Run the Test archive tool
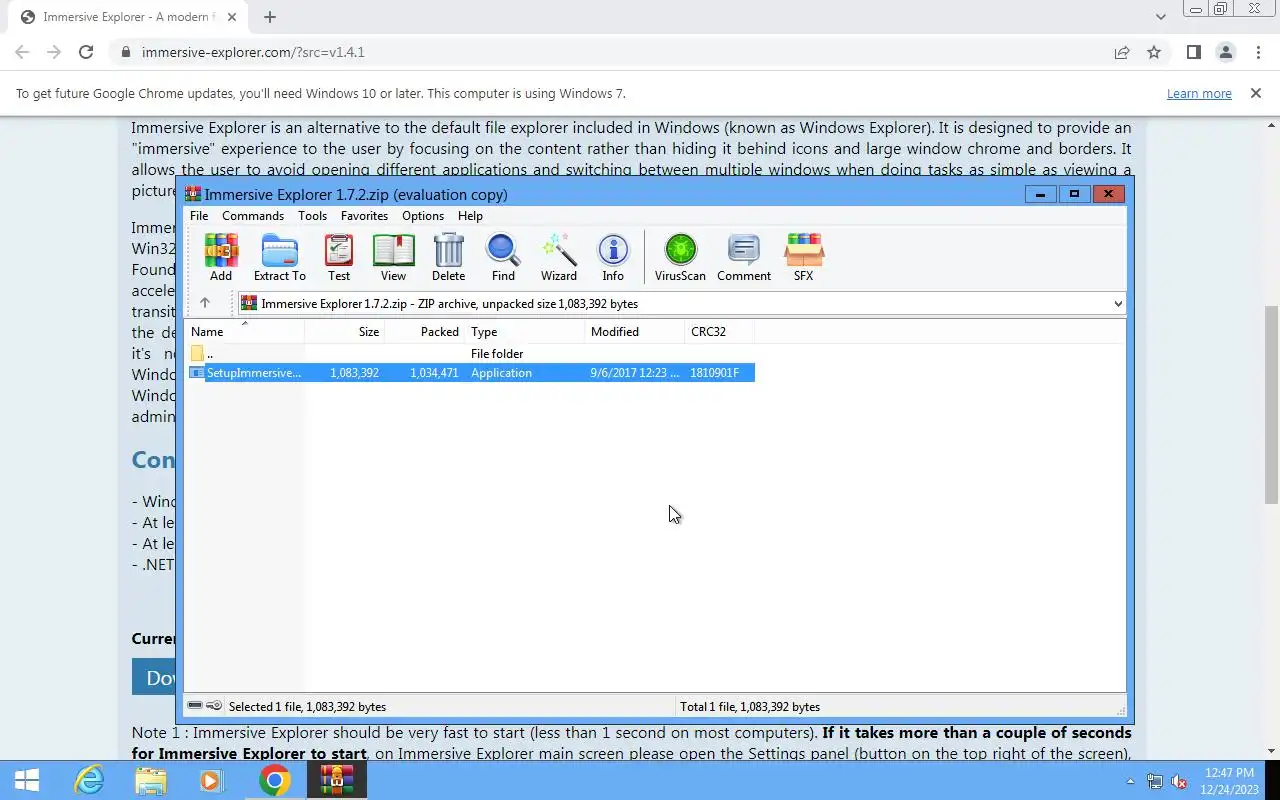 coord(339,257)
